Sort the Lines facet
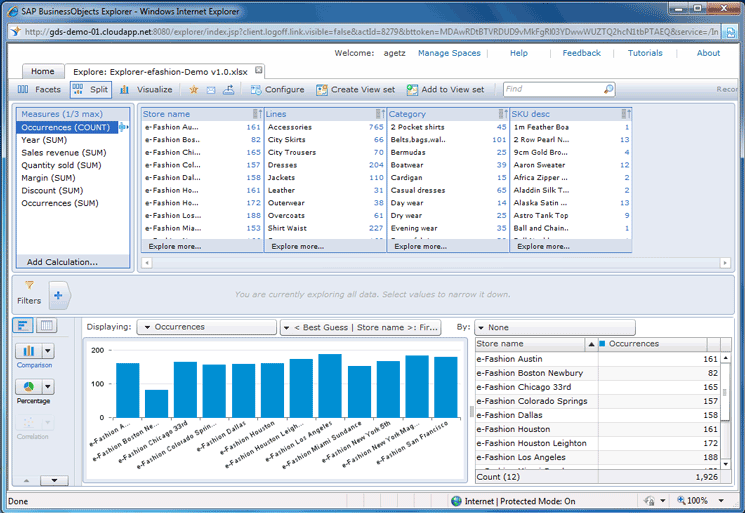This screenshot has width=745, height=513. tap(380, 114)
